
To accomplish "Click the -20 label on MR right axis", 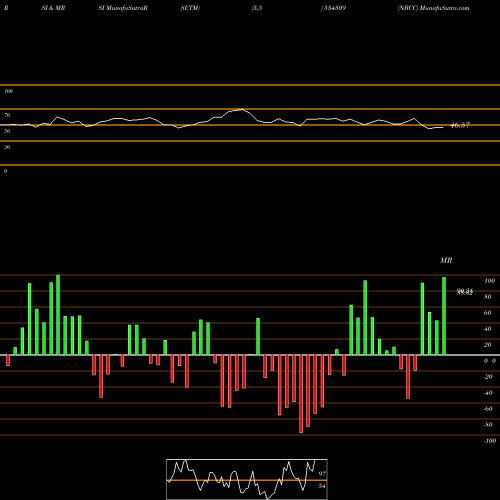I will (488, 377).
